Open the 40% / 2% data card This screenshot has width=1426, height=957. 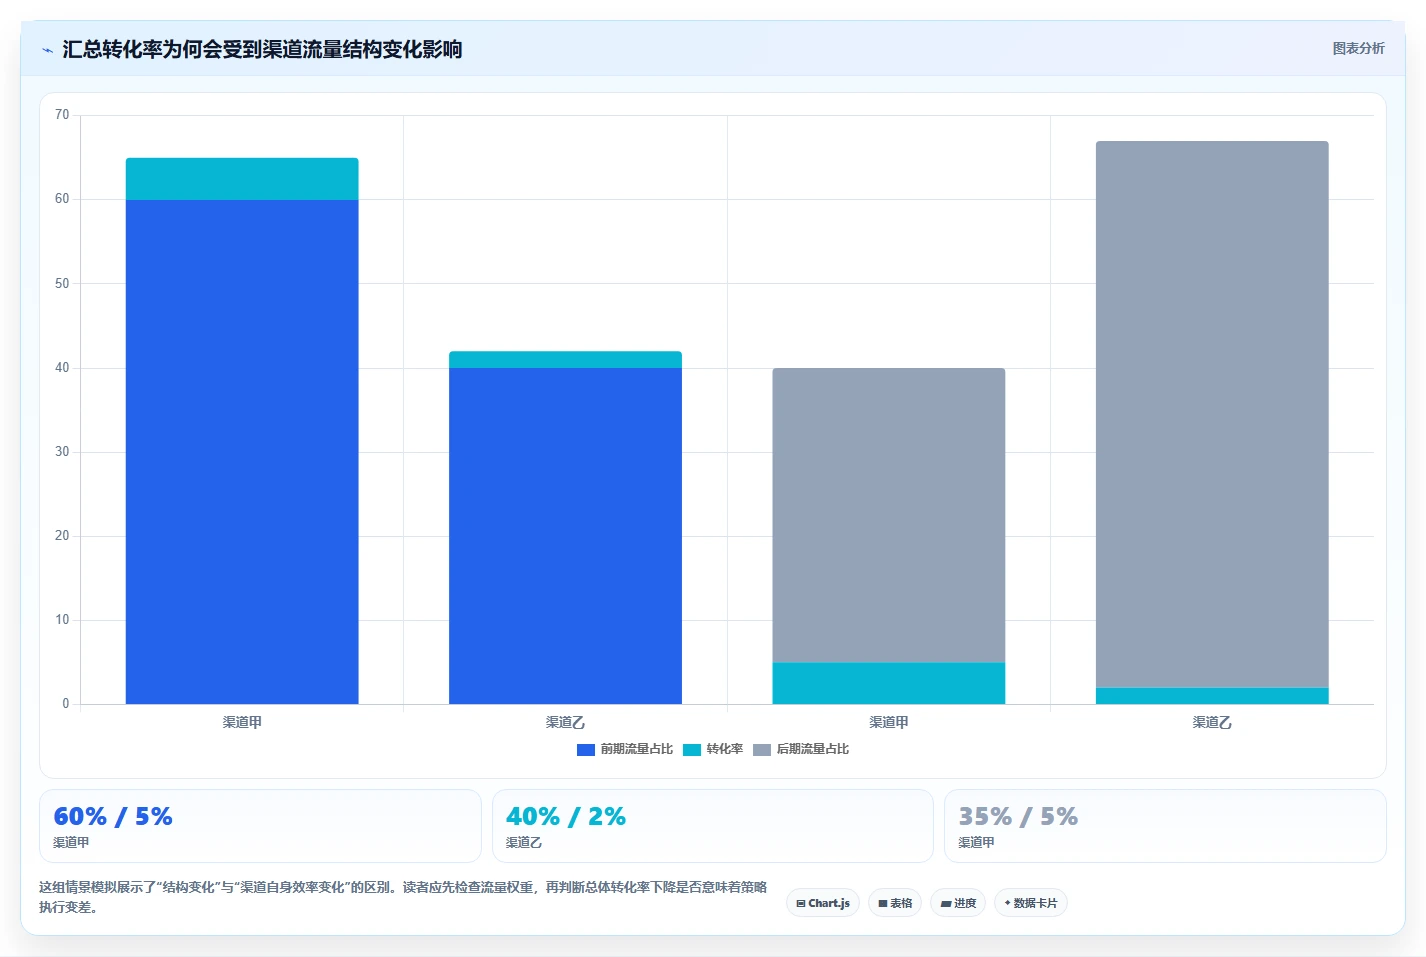coord(713,826)
